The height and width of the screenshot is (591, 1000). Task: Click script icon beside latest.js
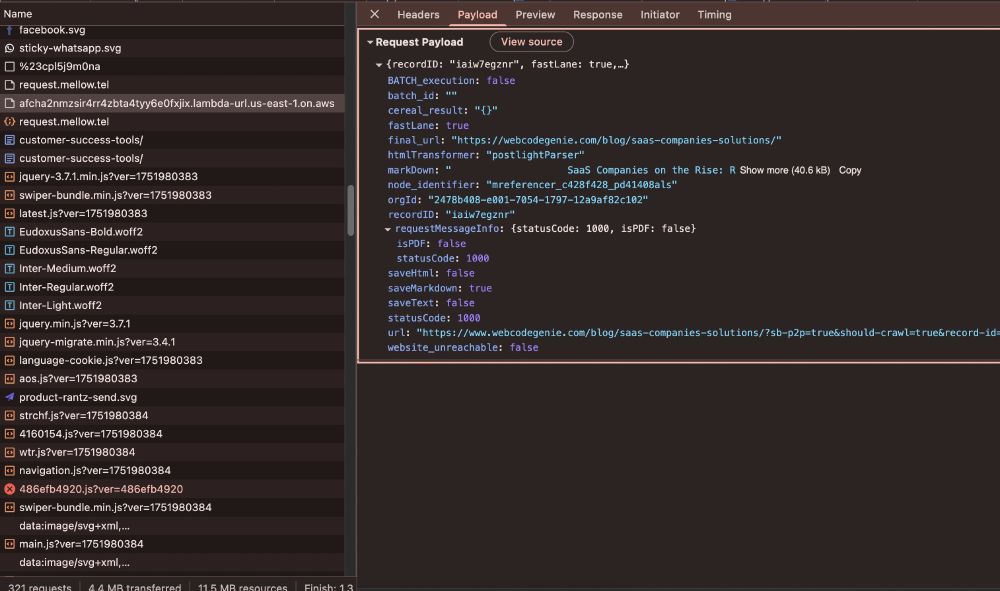pyautogui.click(x=10, y=214)
